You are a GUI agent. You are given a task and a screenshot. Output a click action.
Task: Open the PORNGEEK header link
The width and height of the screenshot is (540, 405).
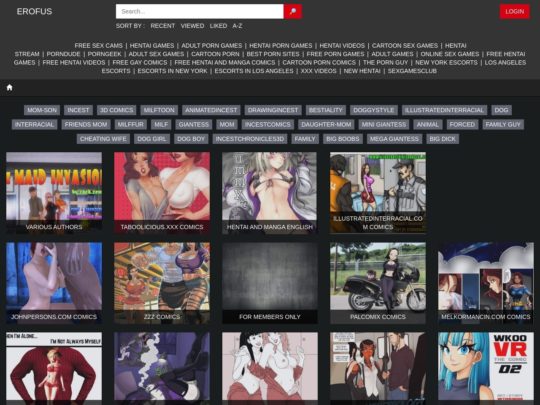tap(104, 54)
